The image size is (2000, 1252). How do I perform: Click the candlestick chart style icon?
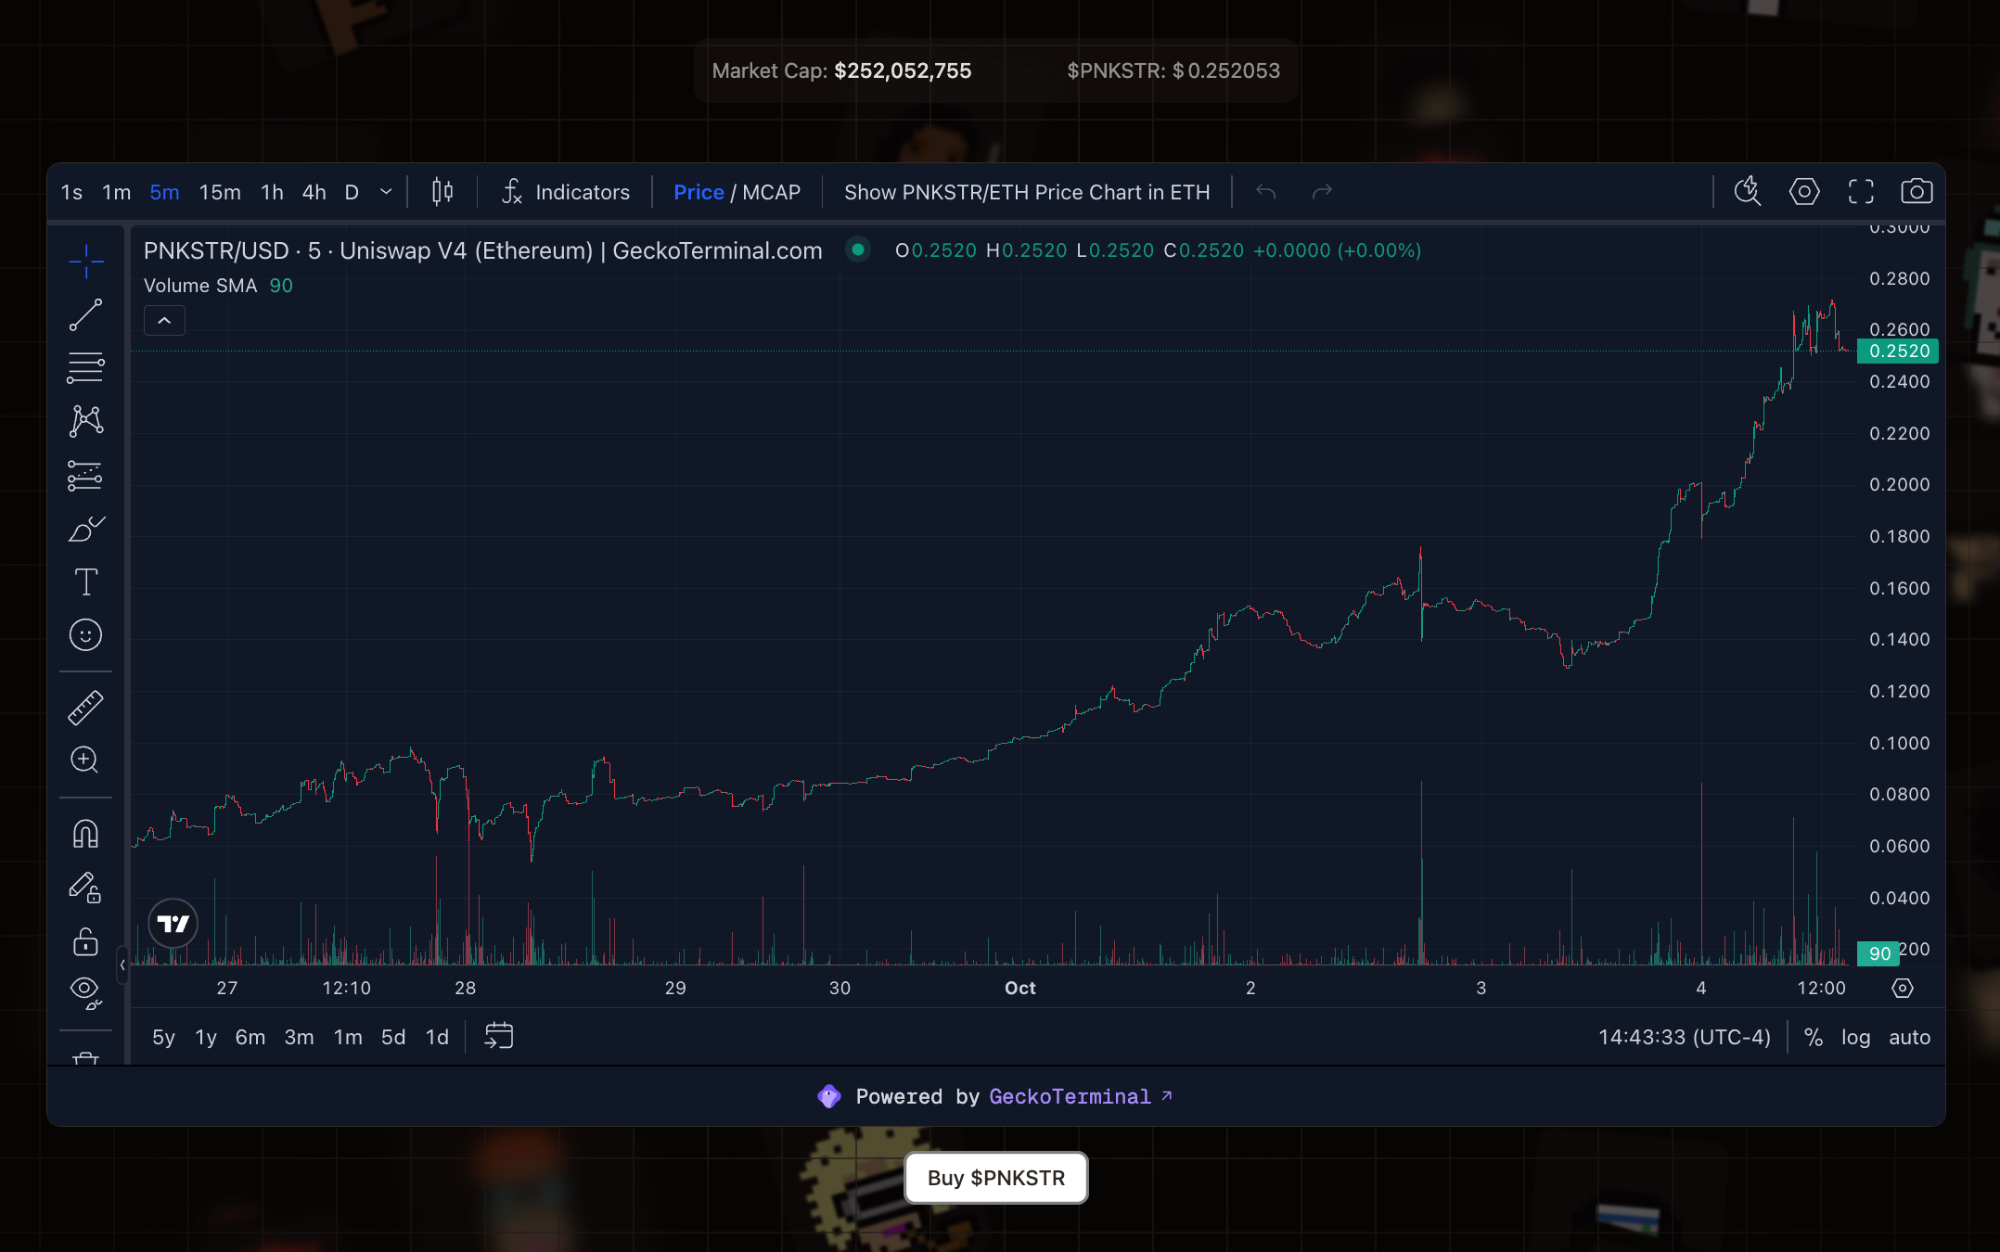tap(442, 192)
